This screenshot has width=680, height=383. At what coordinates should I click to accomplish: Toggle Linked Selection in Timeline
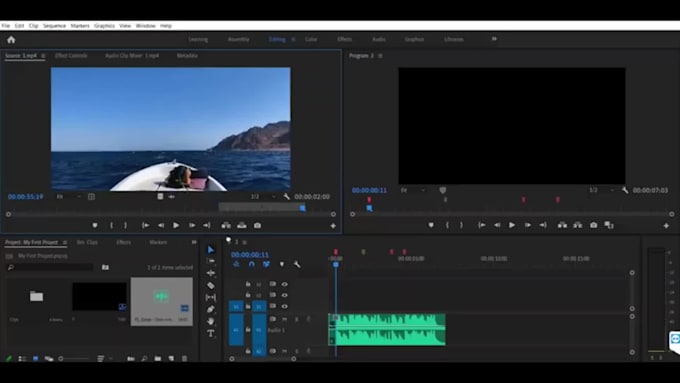point(266,264)
